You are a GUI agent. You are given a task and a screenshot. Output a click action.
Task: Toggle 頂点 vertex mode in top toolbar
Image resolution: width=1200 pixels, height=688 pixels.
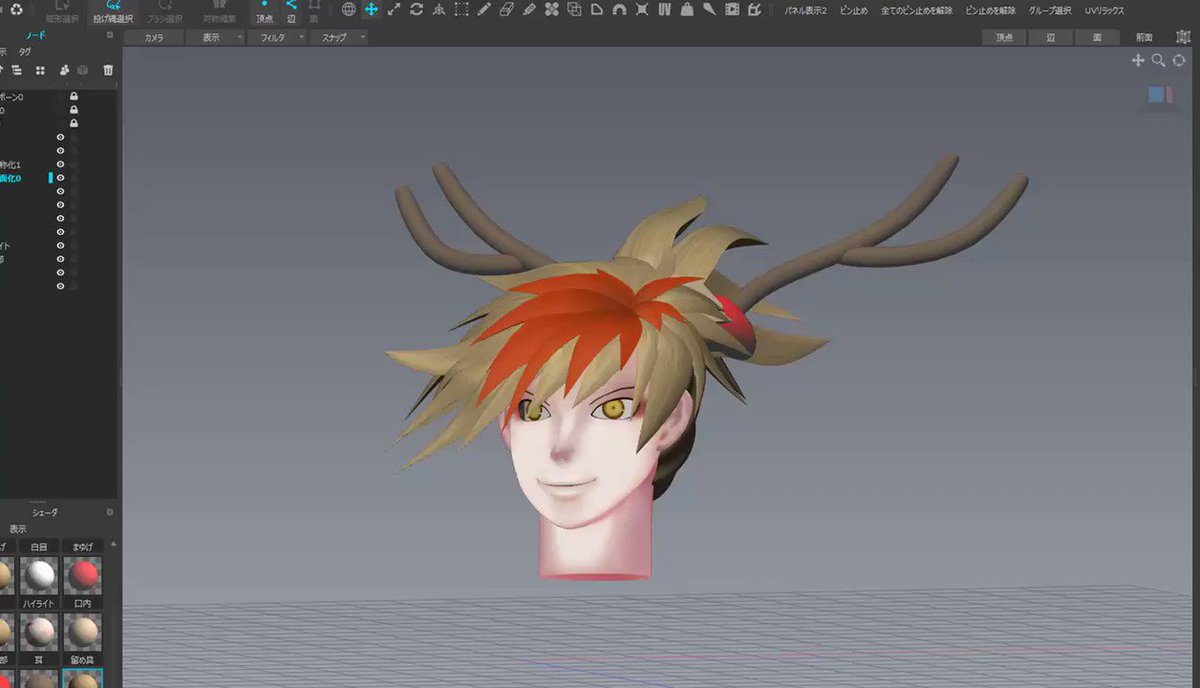coord(264,12)
